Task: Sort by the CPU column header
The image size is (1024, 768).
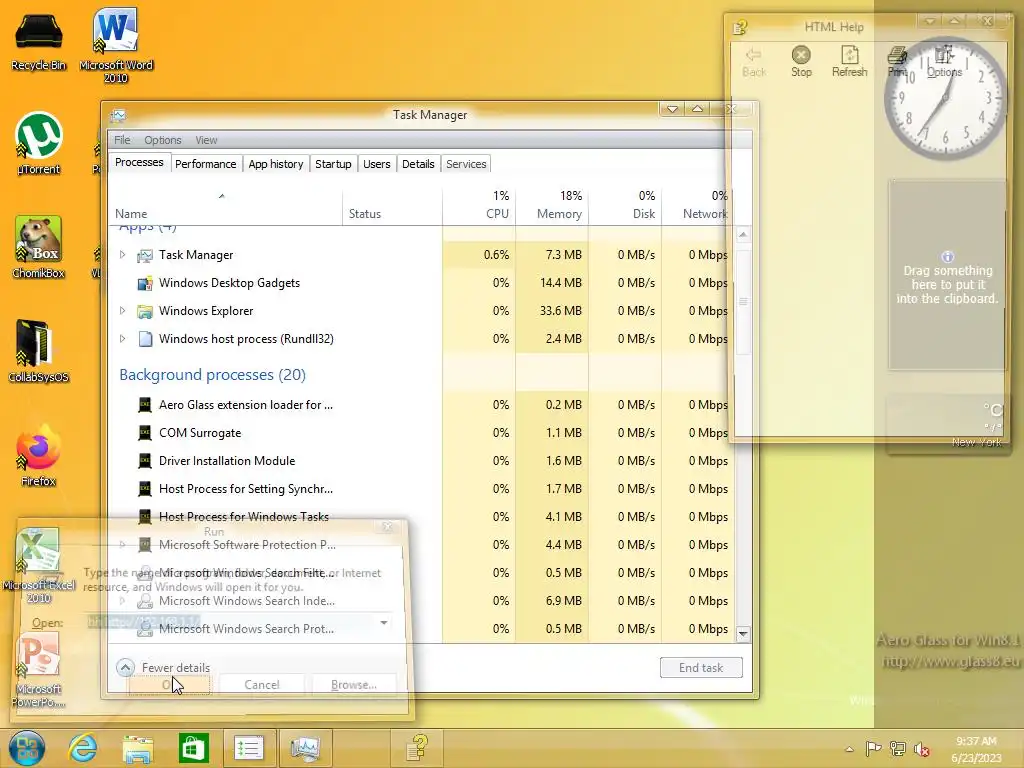Action: pos(479,207)
